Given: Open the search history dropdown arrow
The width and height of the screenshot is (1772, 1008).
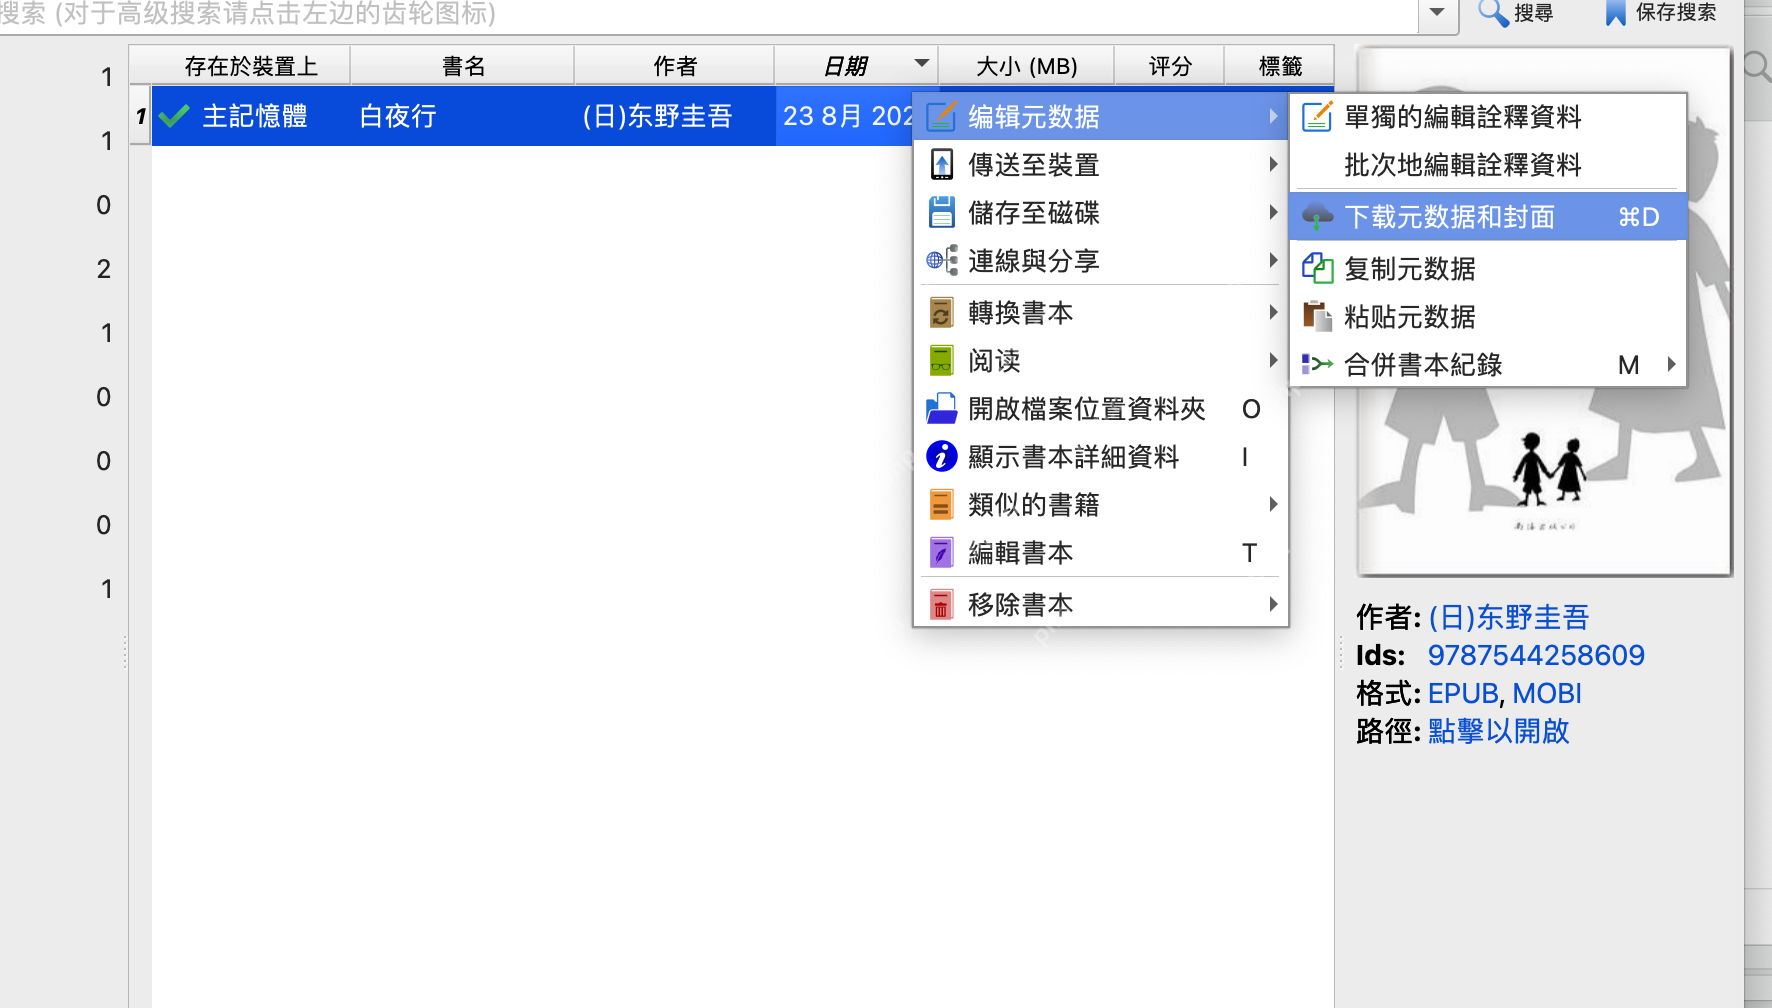Looking at the screenshot, I should pos(1438,14).
